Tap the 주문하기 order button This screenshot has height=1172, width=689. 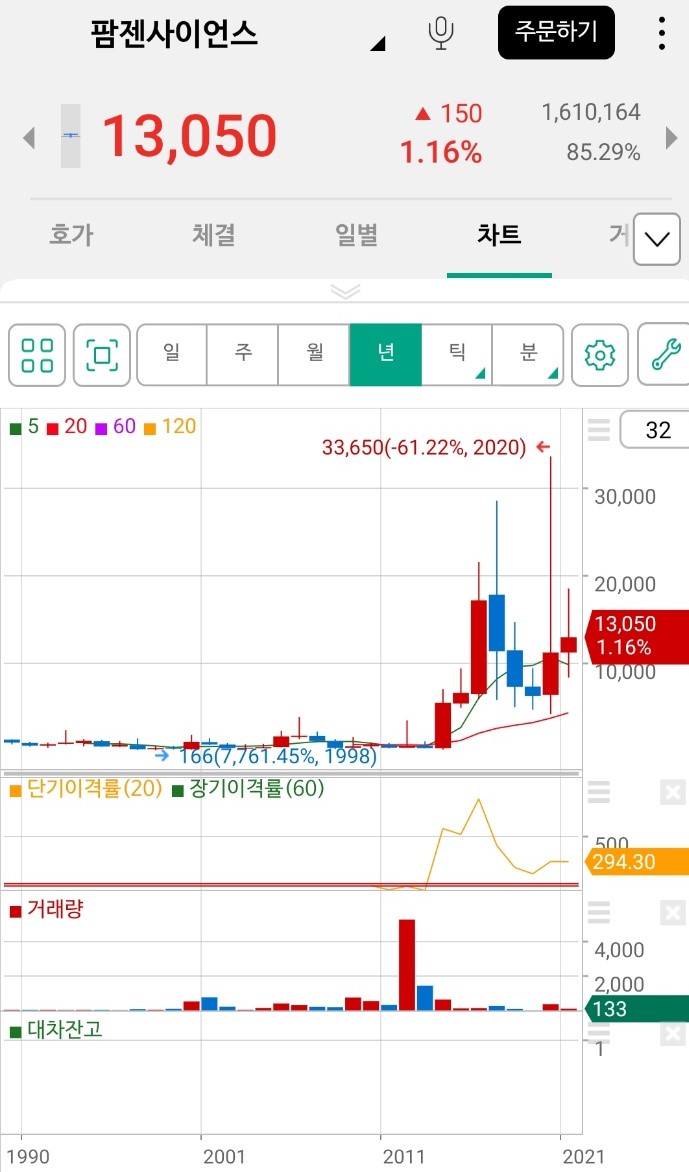(x=557, y=33)
